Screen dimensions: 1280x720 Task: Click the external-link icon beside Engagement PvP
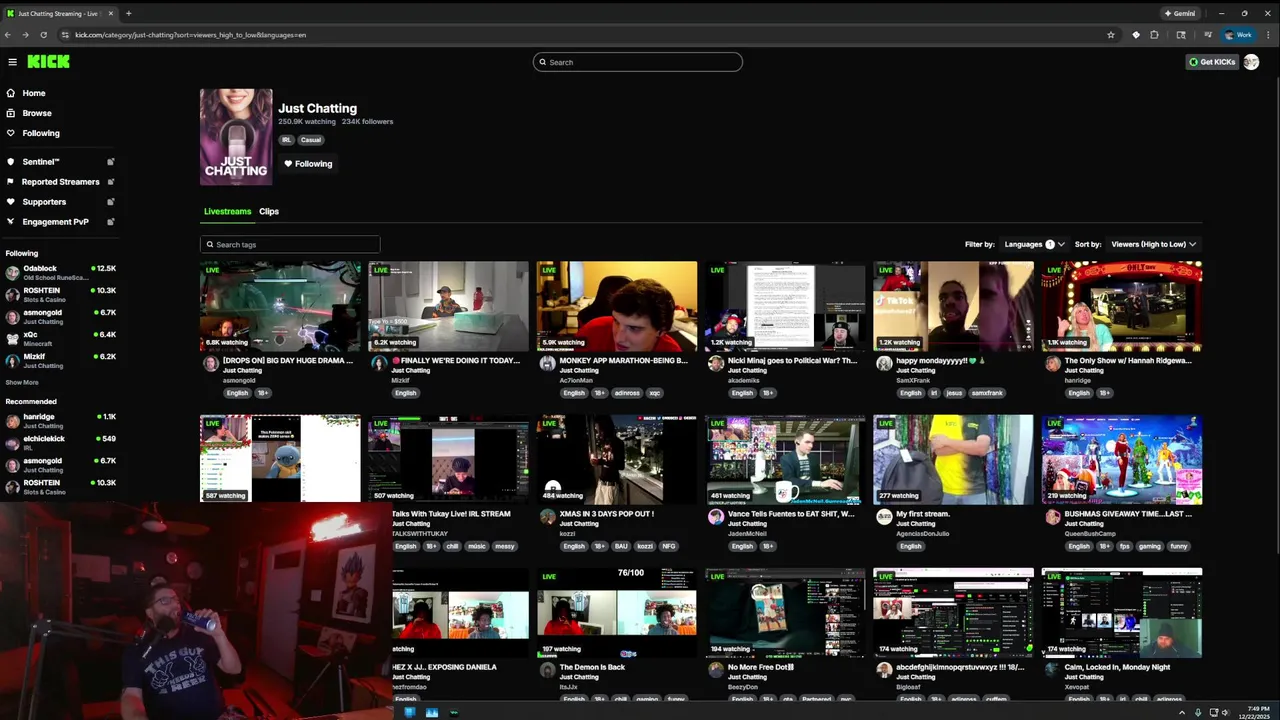[x=111, y=222]
